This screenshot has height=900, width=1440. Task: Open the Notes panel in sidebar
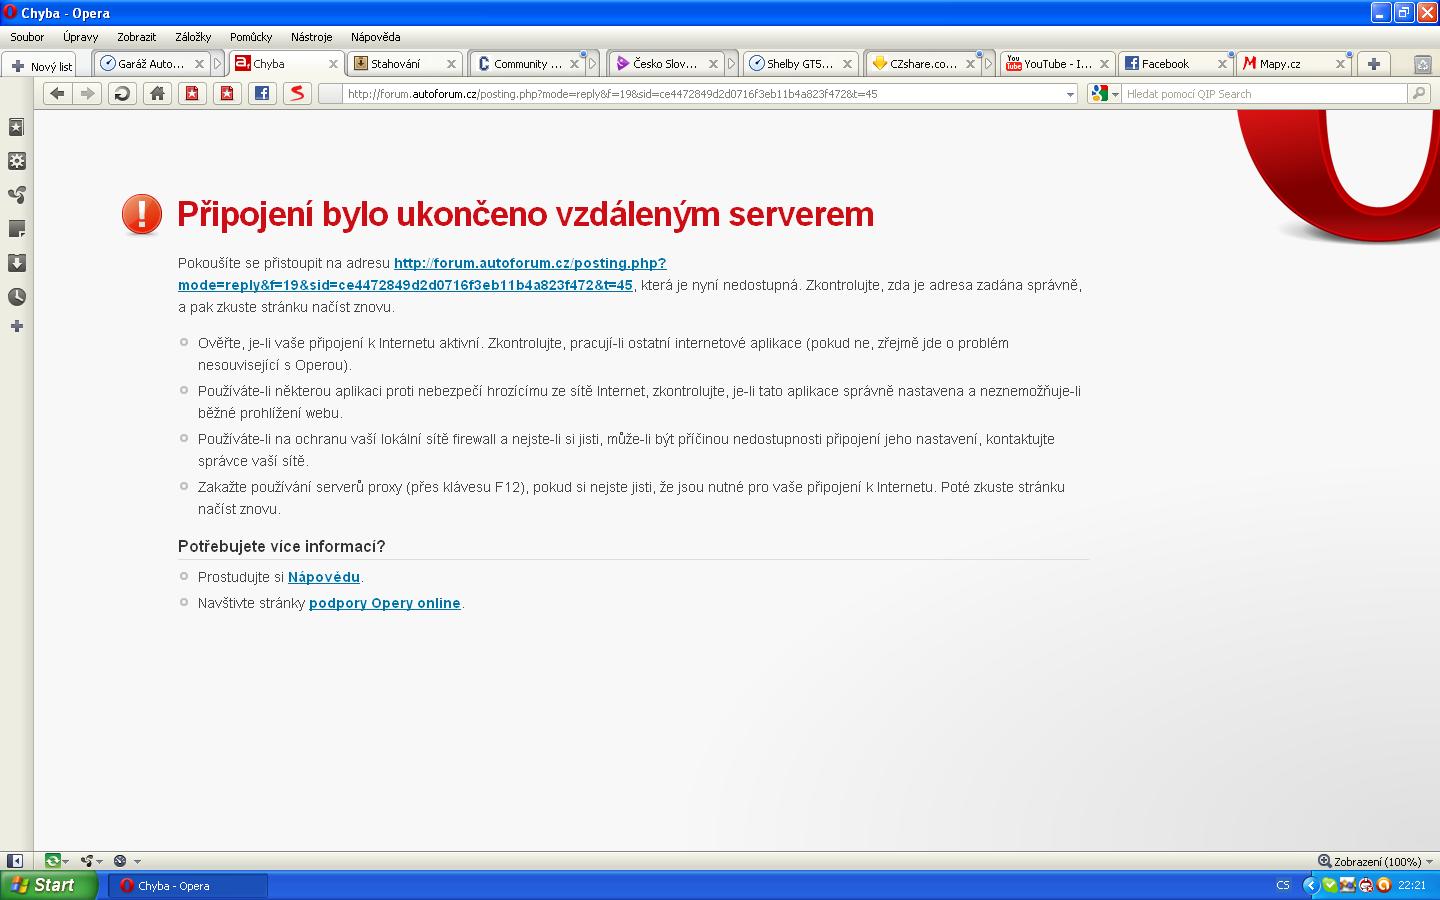[16, 229]
